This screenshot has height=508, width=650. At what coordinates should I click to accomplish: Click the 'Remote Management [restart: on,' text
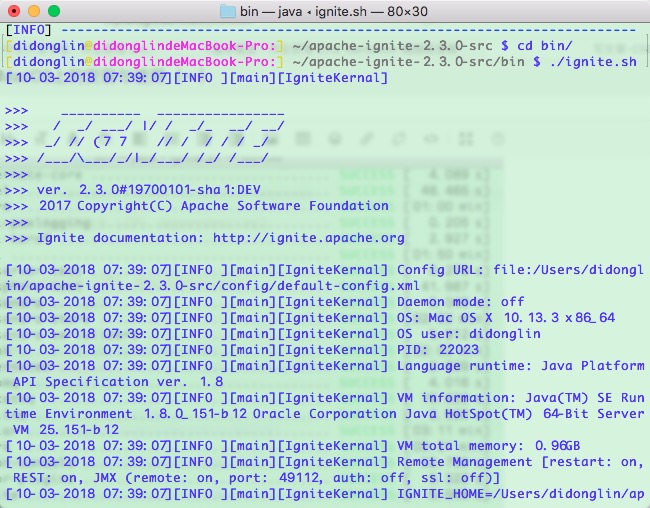point(521,462)
